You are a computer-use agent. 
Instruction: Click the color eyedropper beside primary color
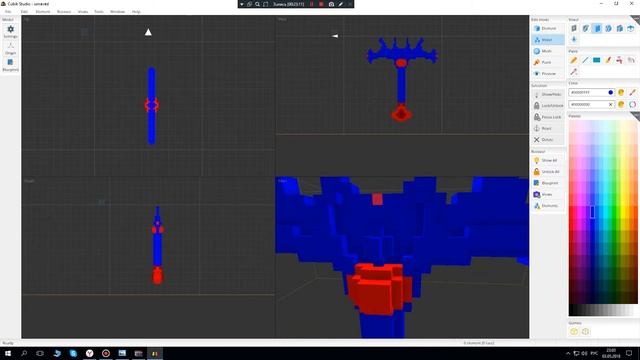click(632, 93)
